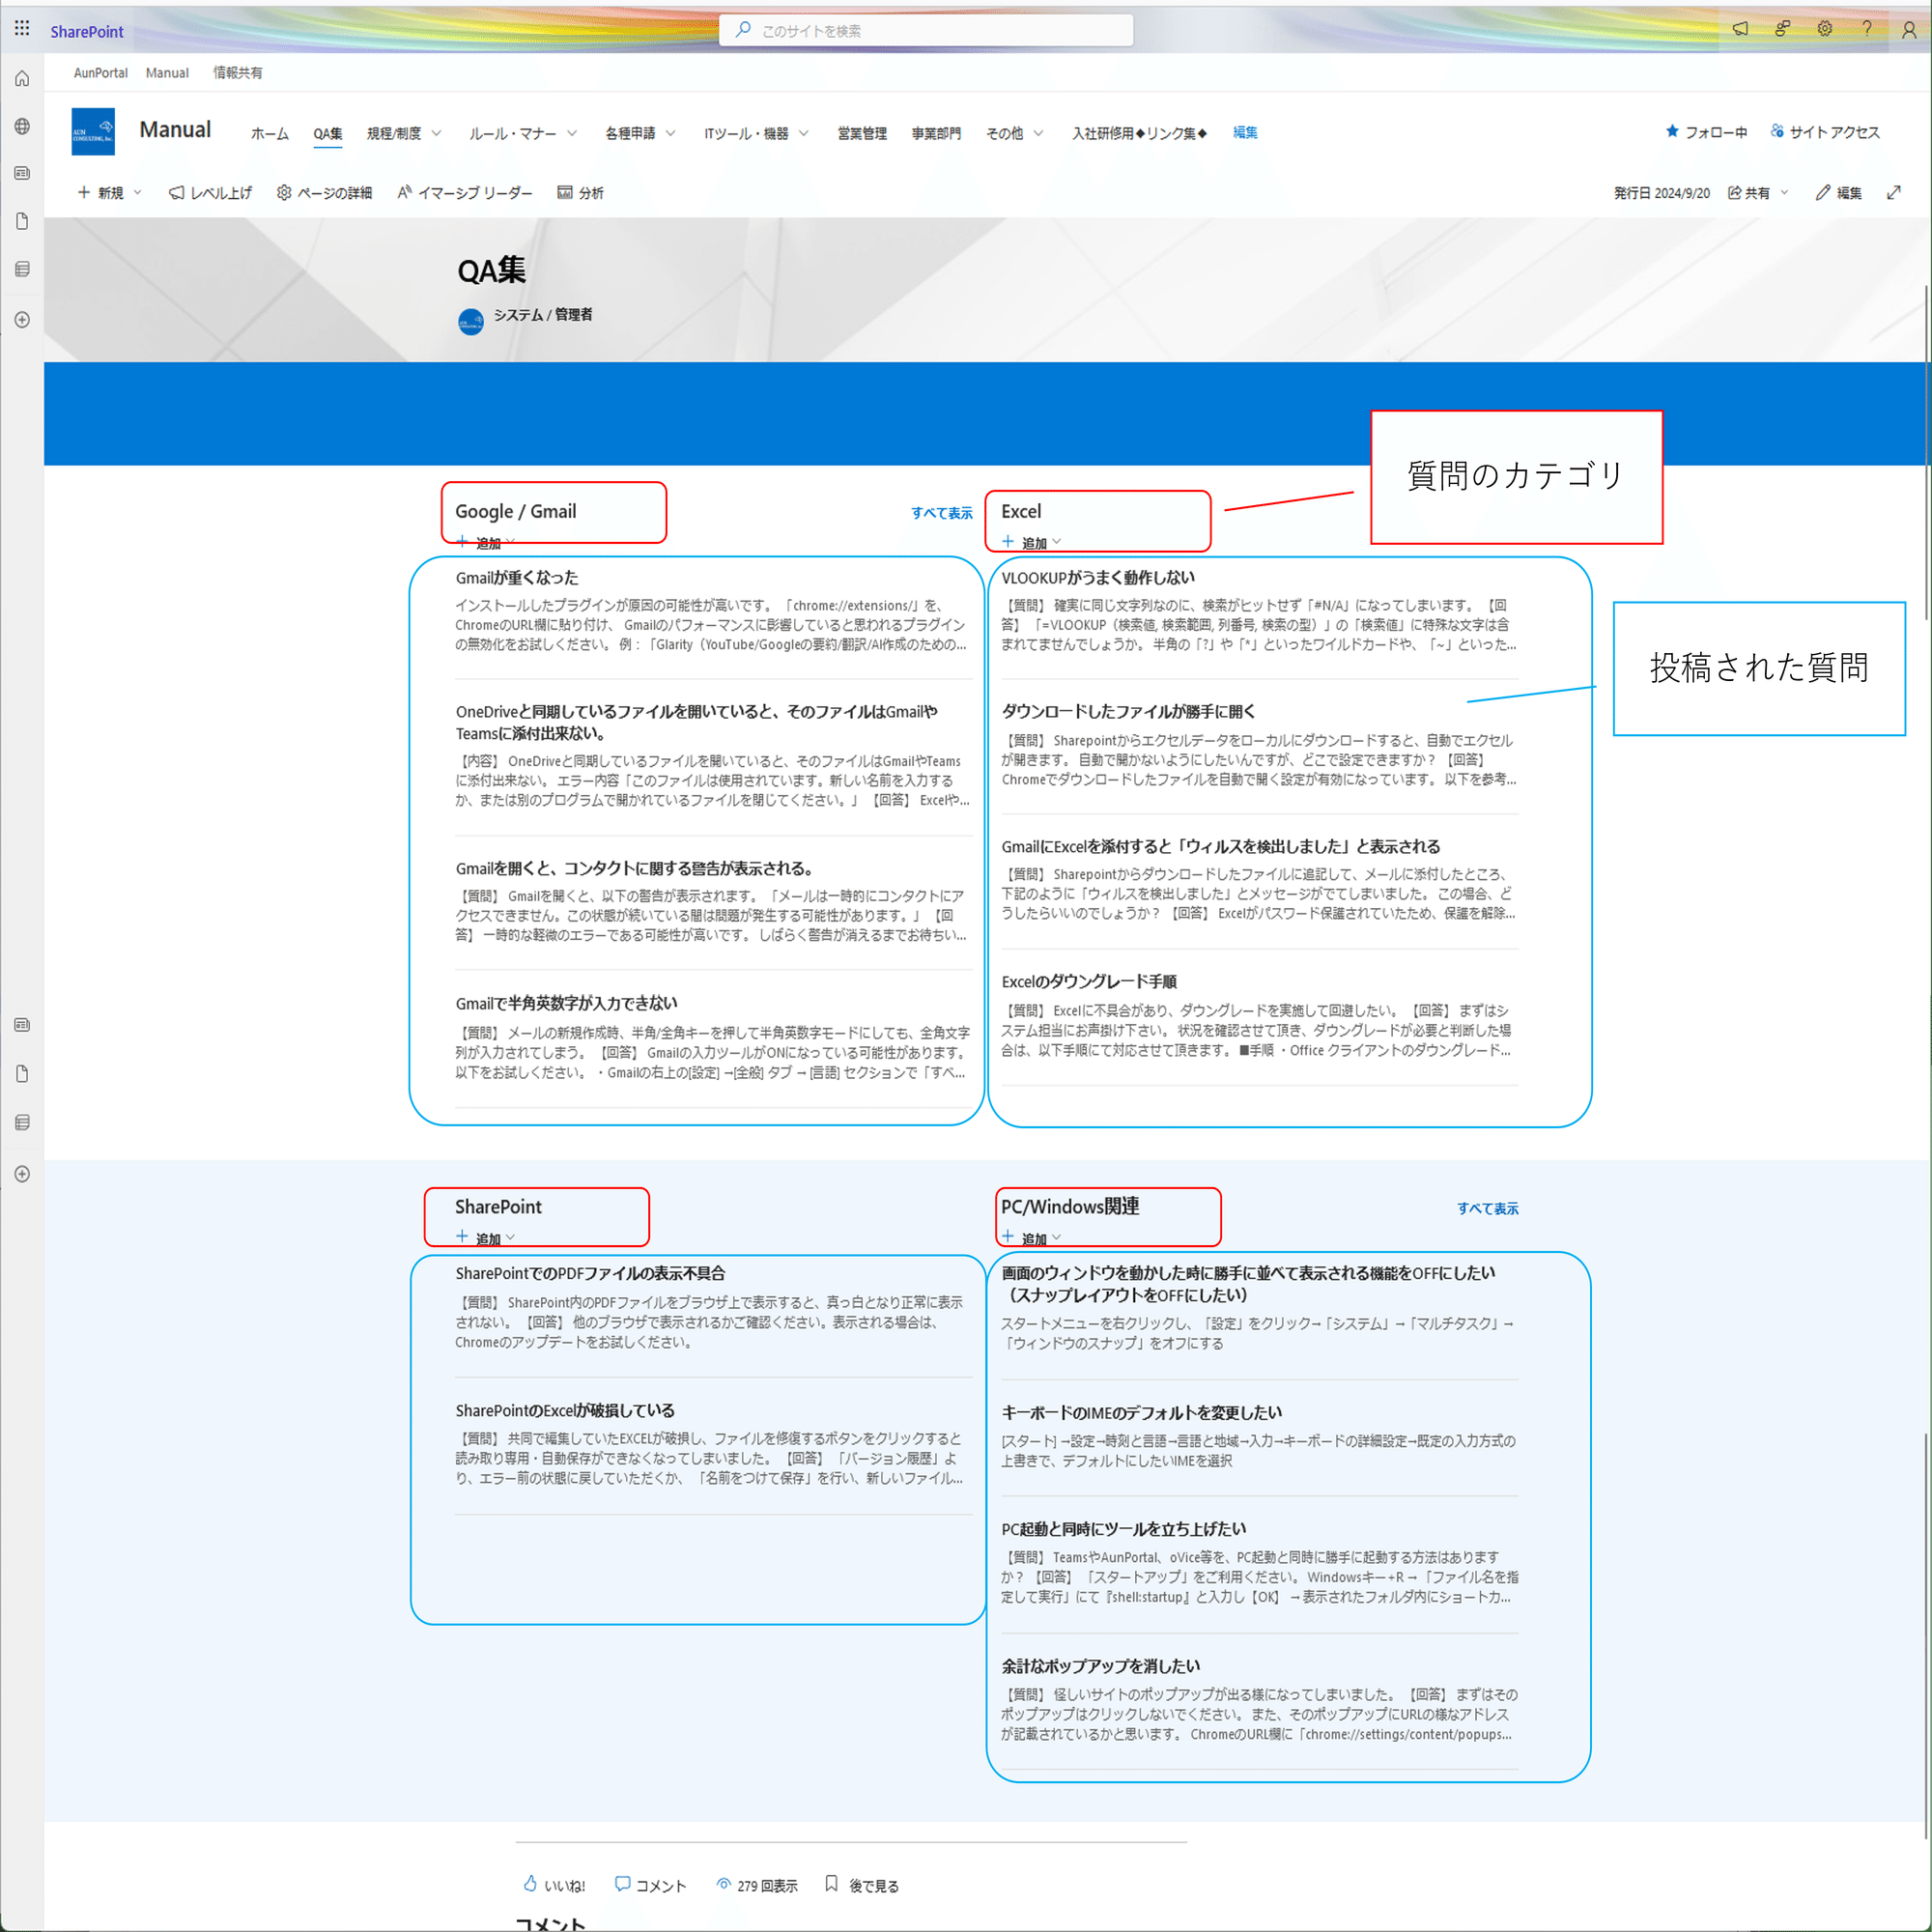1932x1932 pixels.
Task: Open help via the question mark icon
Action: pos(1867,29)
